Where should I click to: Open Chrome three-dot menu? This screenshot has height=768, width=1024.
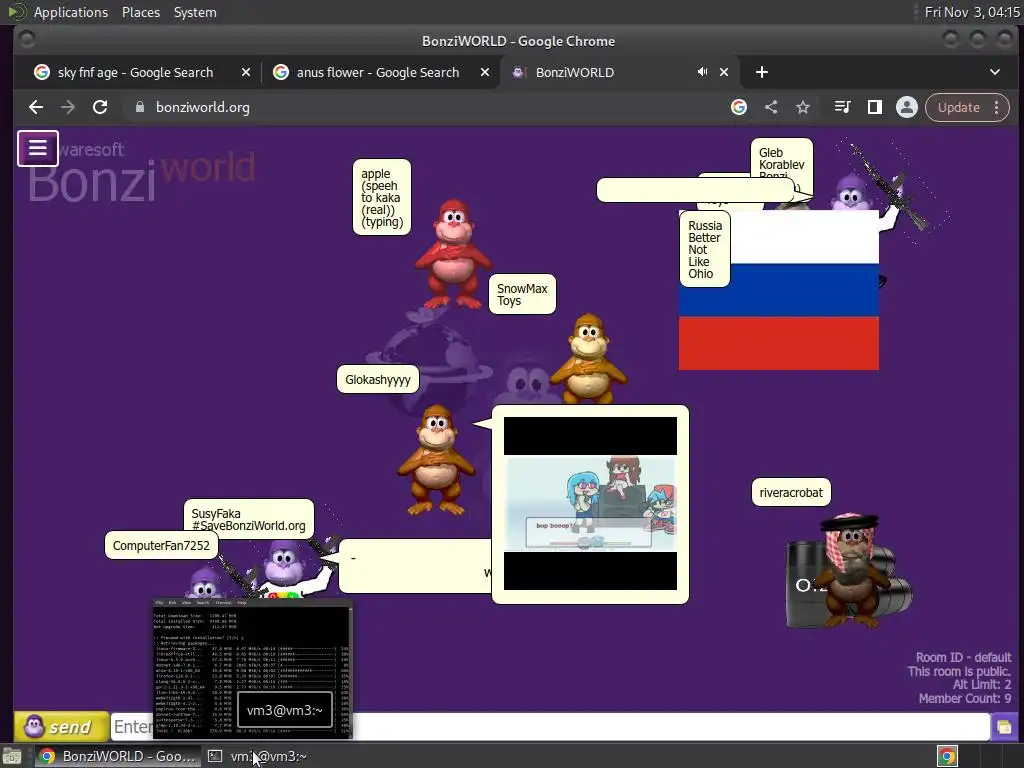point(997,107)
